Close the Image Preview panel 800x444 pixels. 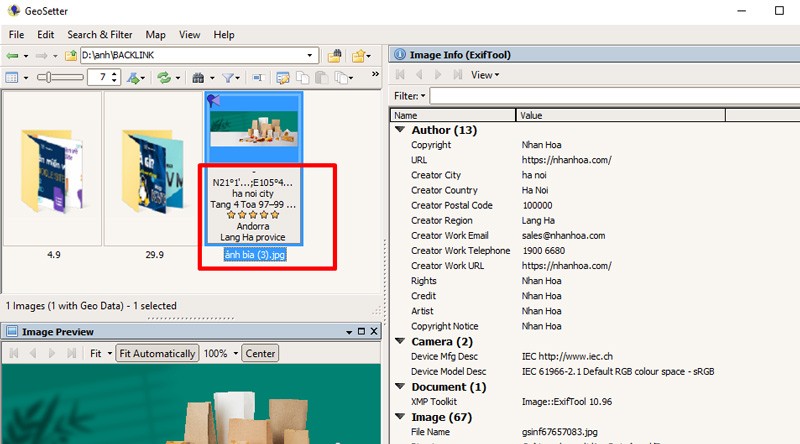(376, 331)
